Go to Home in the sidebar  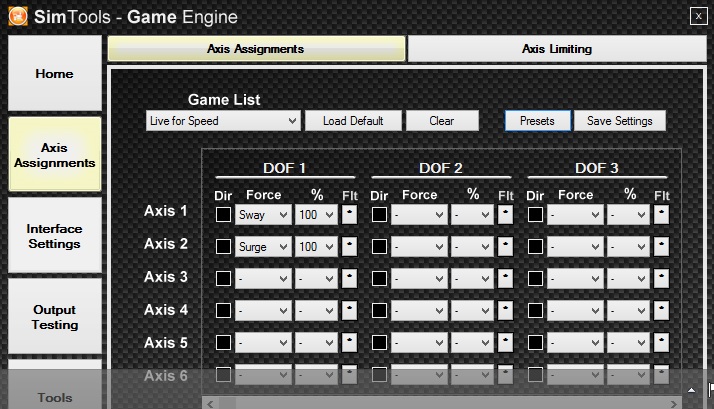click(x=55, y=73)
